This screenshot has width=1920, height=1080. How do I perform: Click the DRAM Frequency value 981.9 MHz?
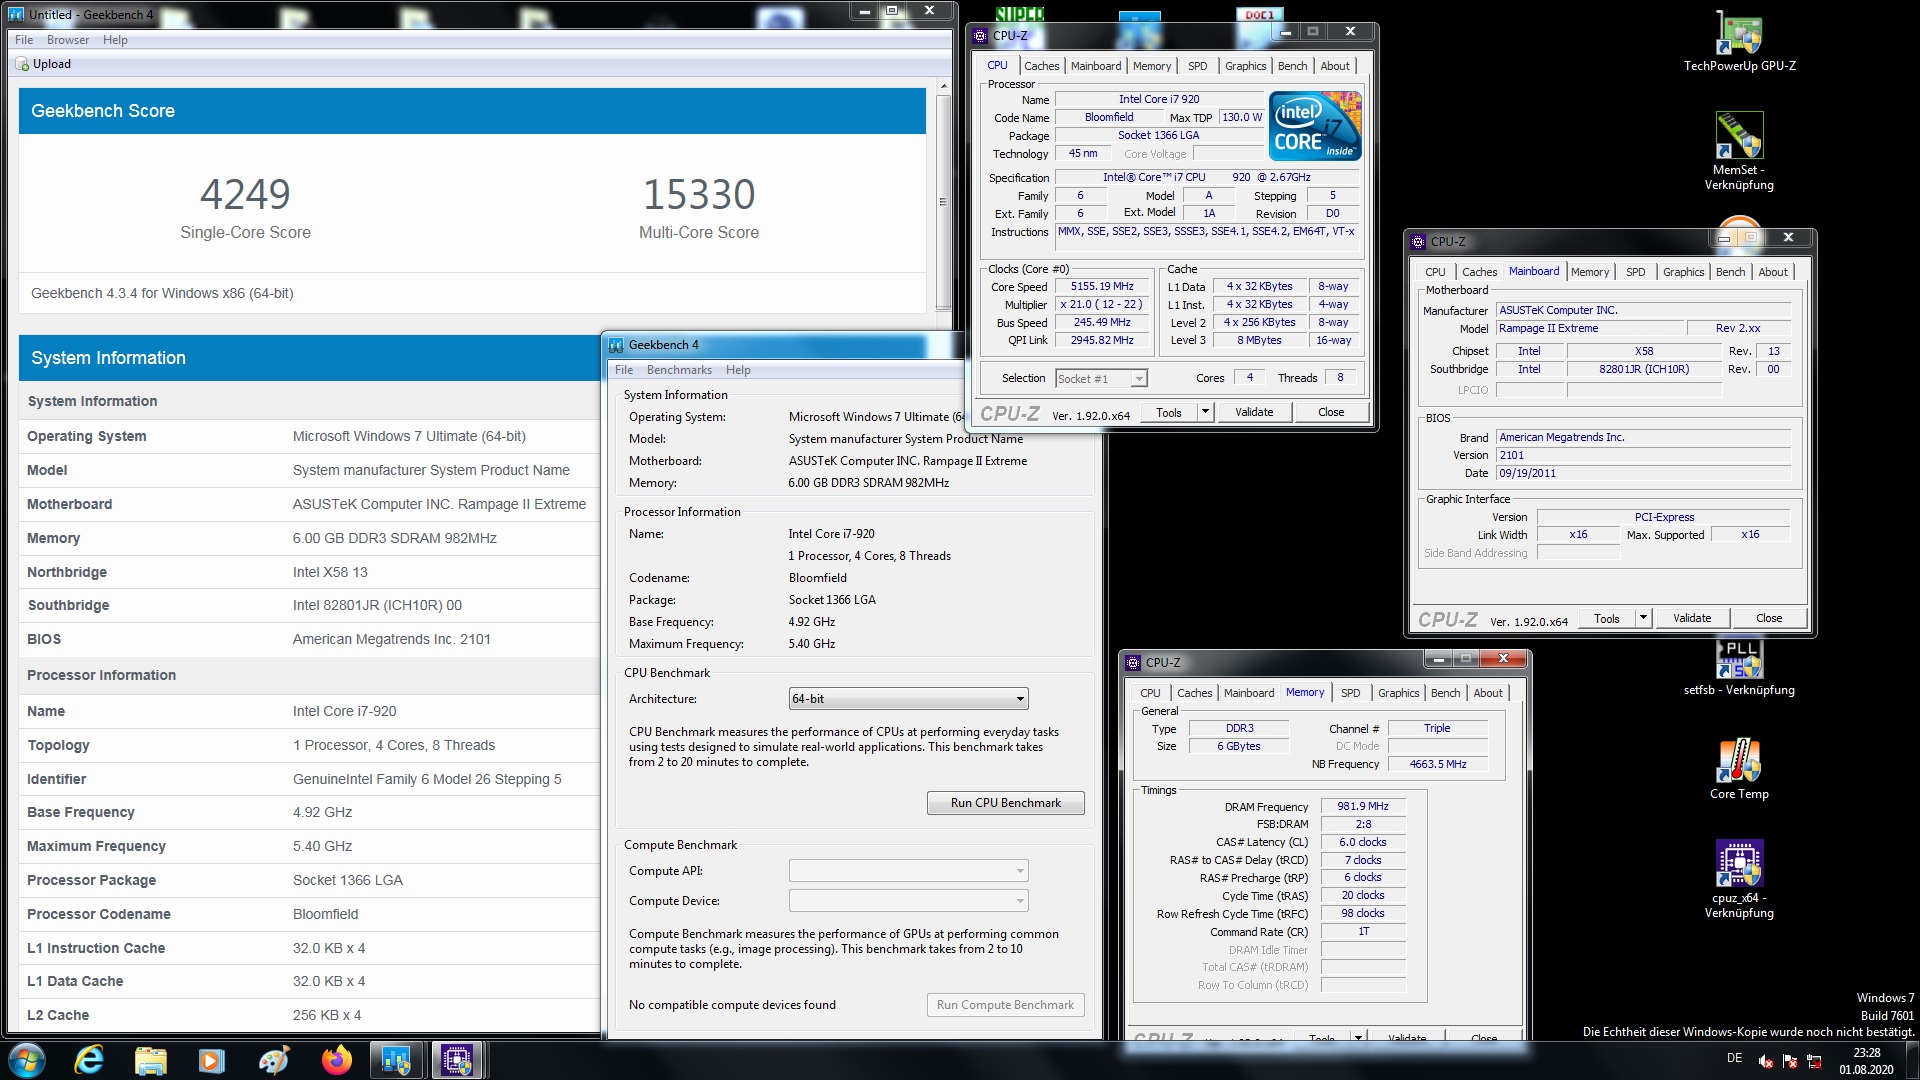(1362, 806)
